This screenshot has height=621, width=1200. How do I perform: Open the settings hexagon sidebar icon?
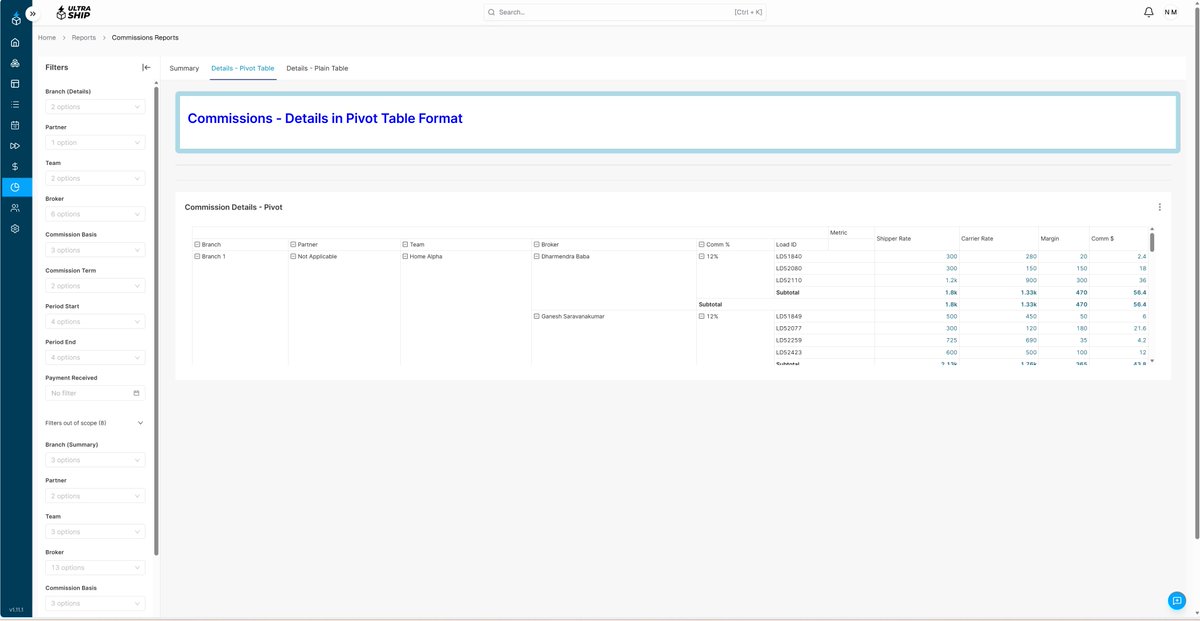(15, 228)
